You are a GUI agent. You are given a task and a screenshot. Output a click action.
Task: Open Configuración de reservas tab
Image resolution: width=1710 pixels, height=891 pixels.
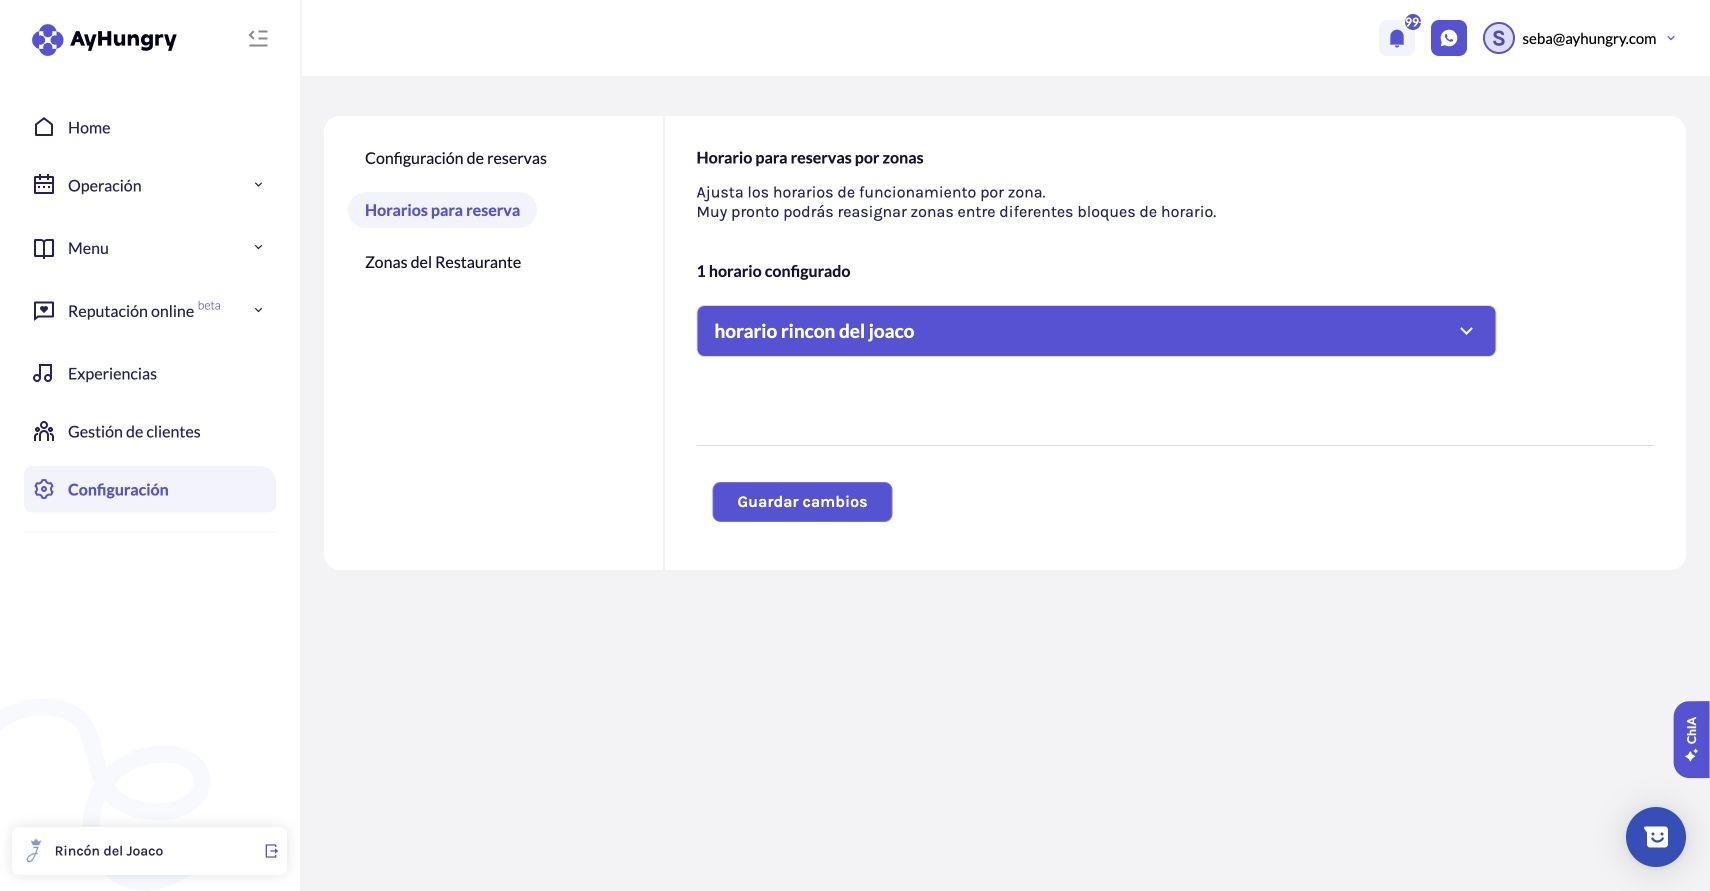(x=456, y=158)
